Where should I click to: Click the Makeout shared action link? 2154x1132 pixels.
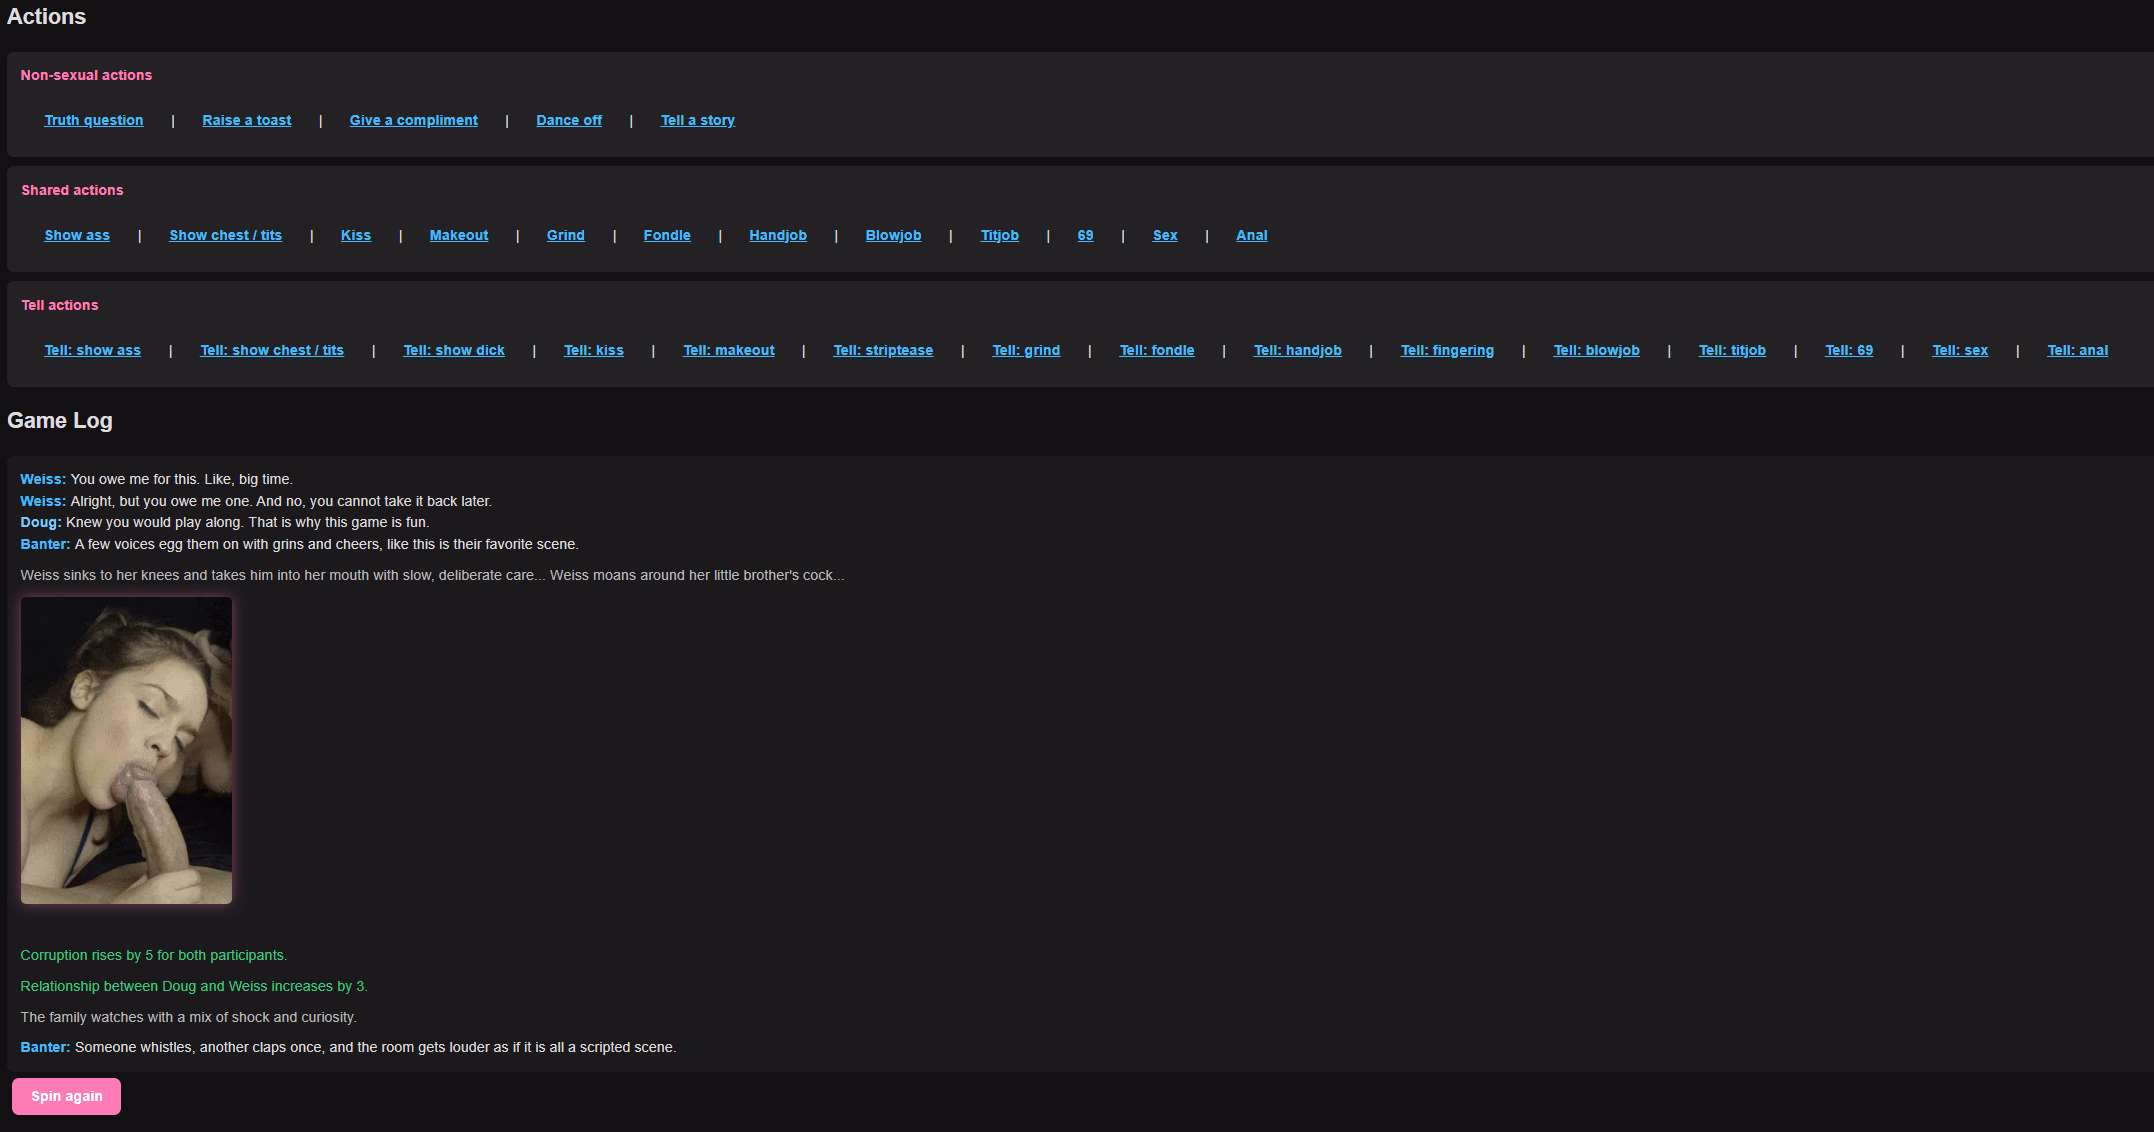pyautogui.click(x=459, y=235)
